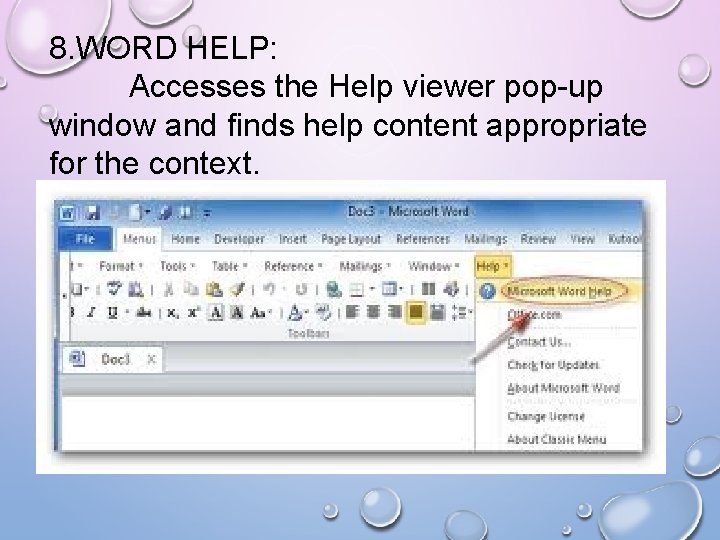Click the Align Right icon
Image resolution: width=720 pixels, height=540 pixels.
[394, 313]
